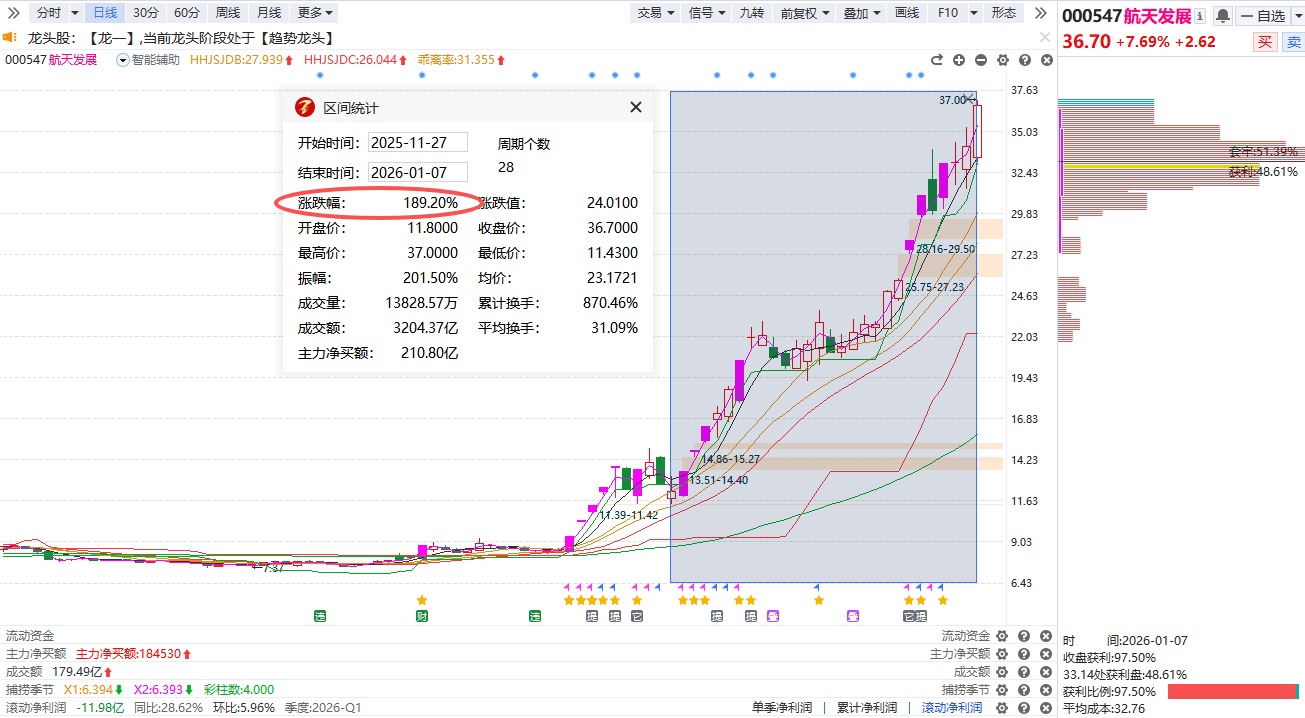Remove the 捕捞季节 indicator panel
The width and height of the screenshot is (1305, 718).
pyautogui.click(x=1046, y=690)
